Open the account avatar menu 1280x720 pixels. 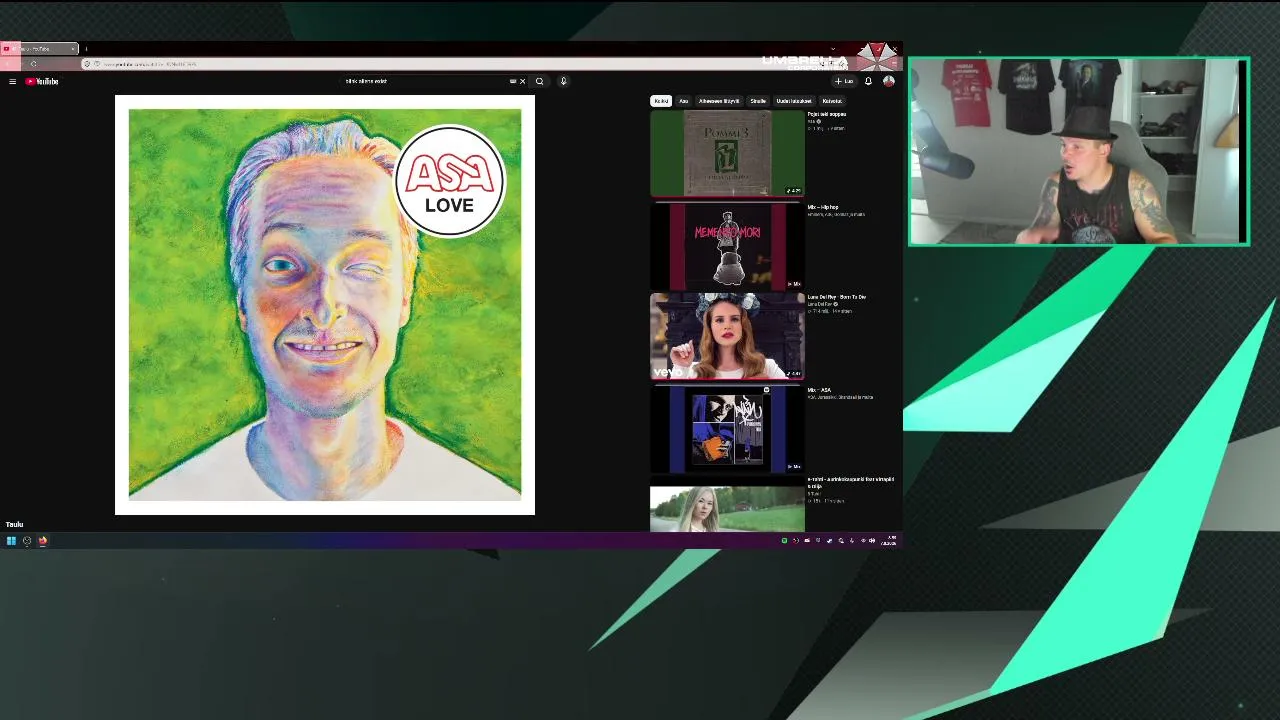tap(888, 81)
